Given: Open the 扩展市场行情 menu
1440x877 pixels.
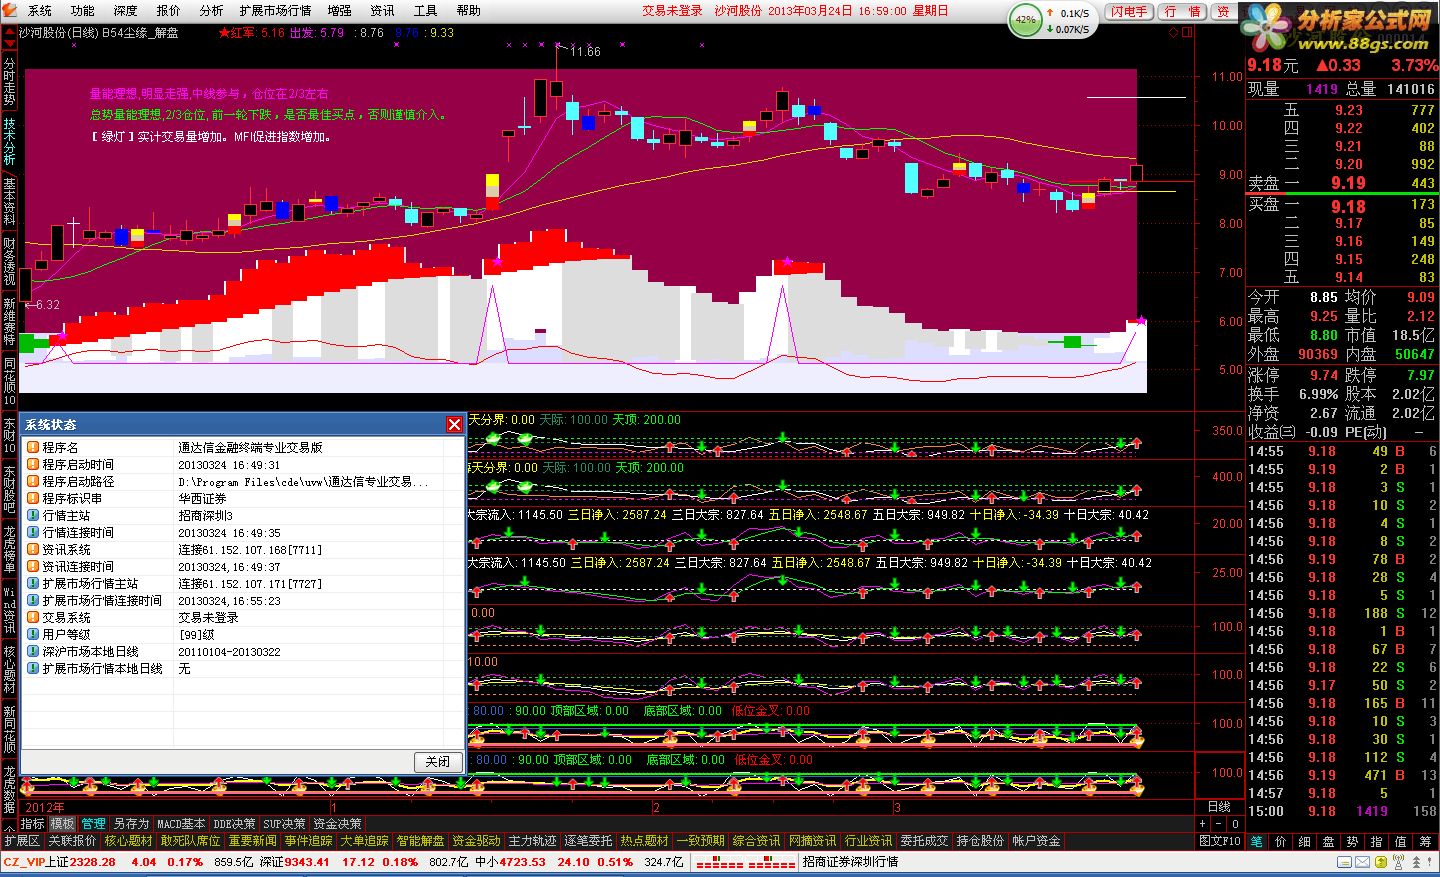Looking at the screenshot, I should coord(275,11).
